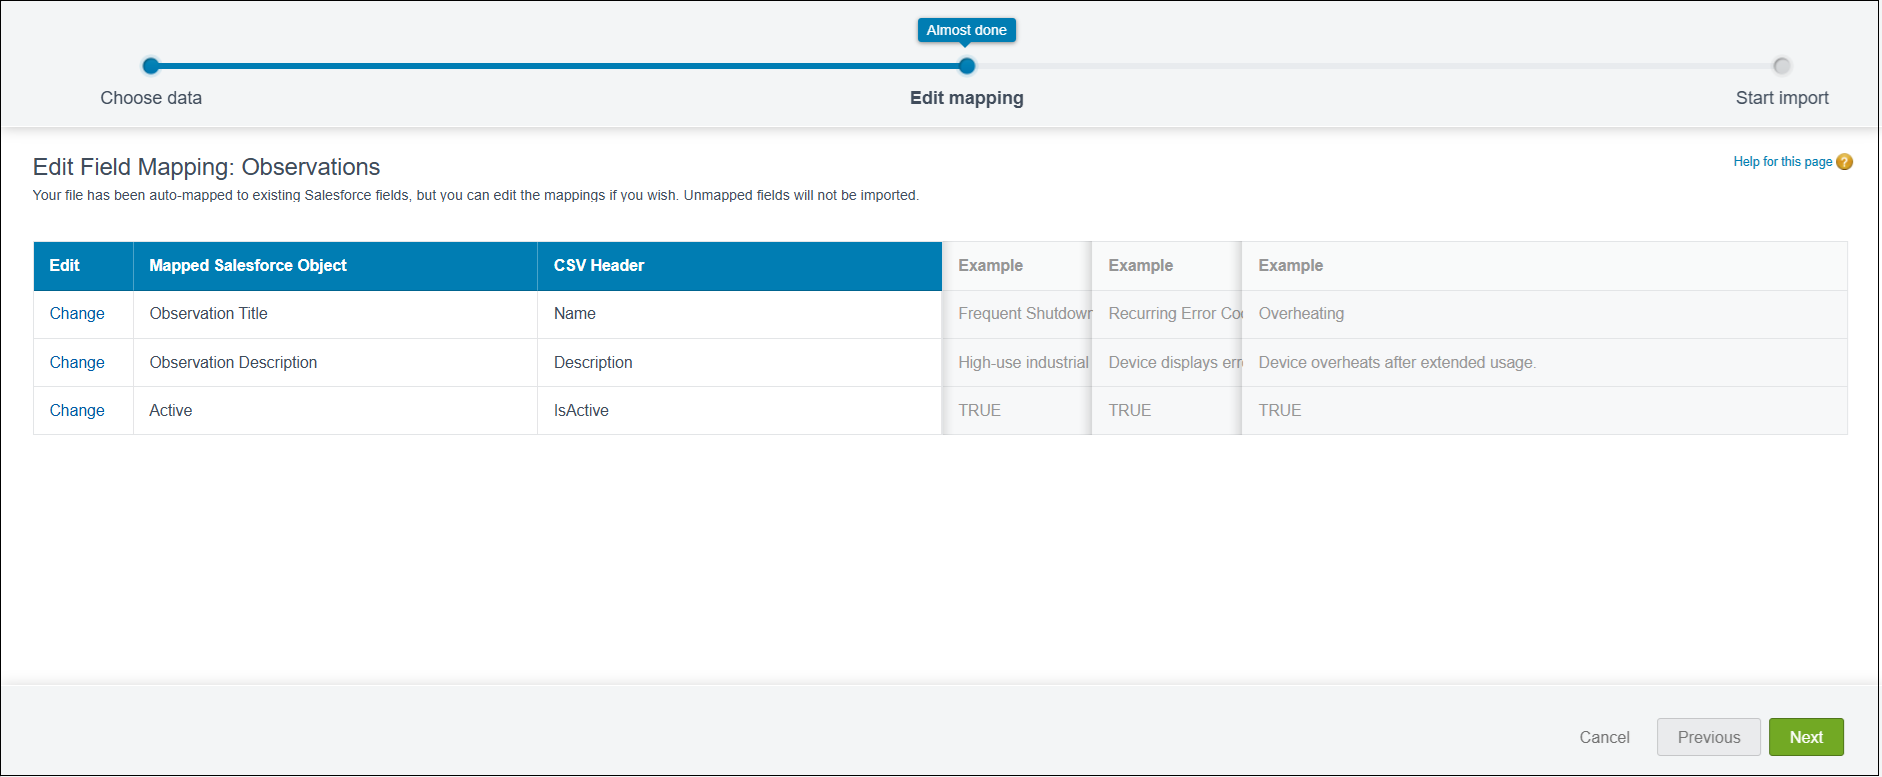Click the Edit mapping step label

click(x=967, y=98)
